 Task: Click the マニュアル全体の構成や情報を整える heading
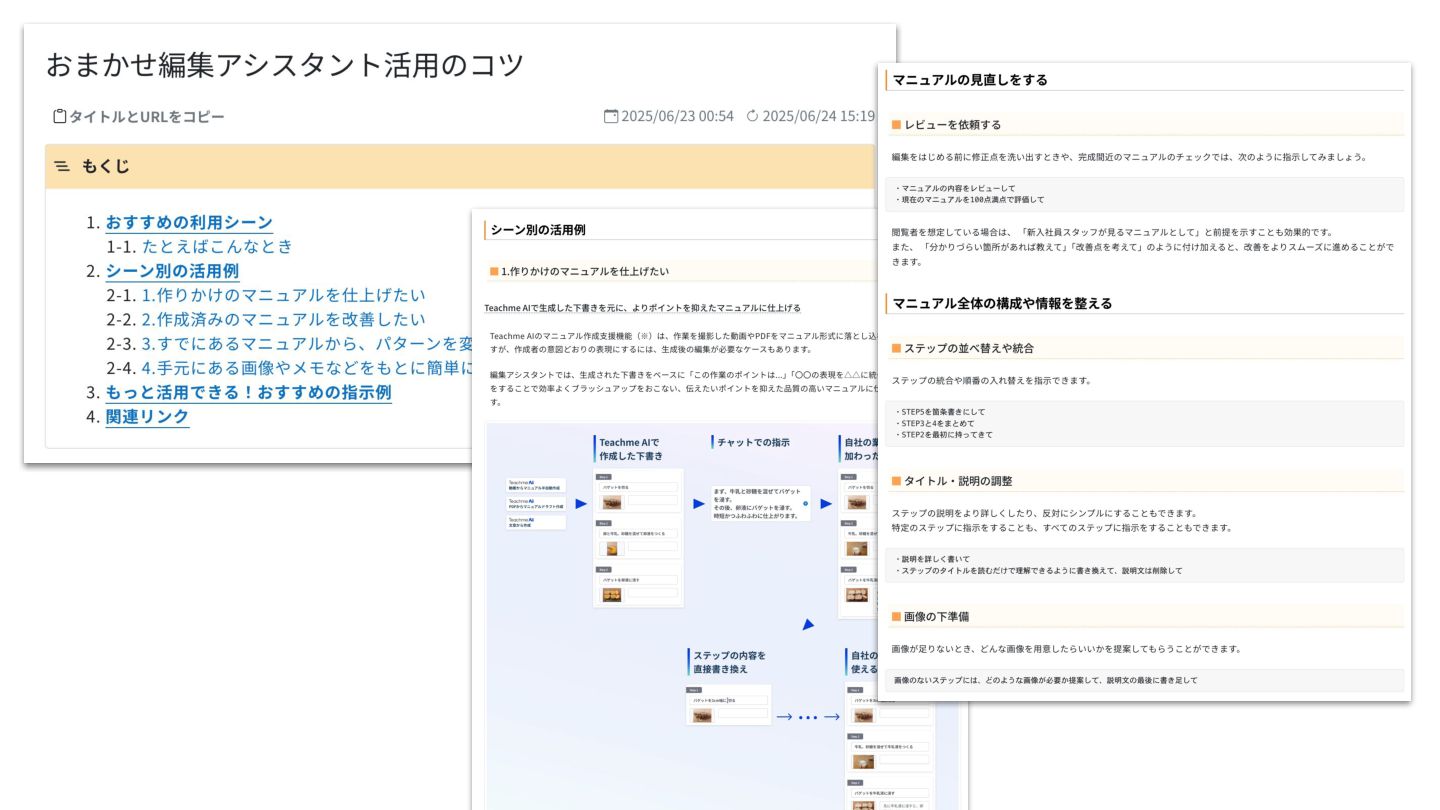[1002, 303]
